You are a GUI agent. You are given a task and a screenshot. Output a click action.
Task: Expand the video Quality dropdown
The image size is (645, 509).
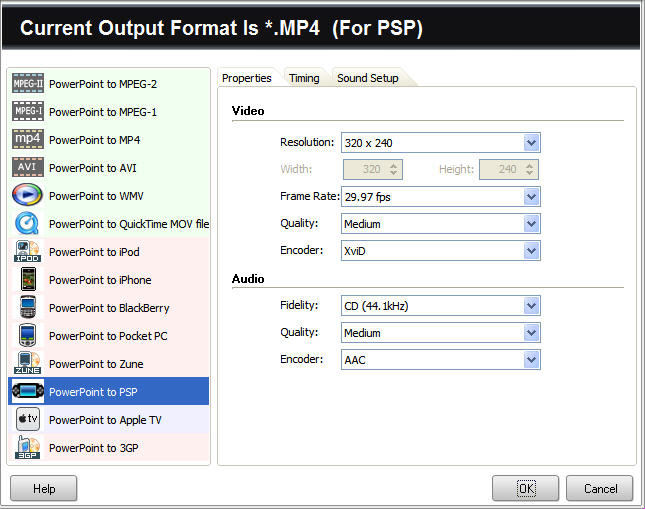click(441, 224)
